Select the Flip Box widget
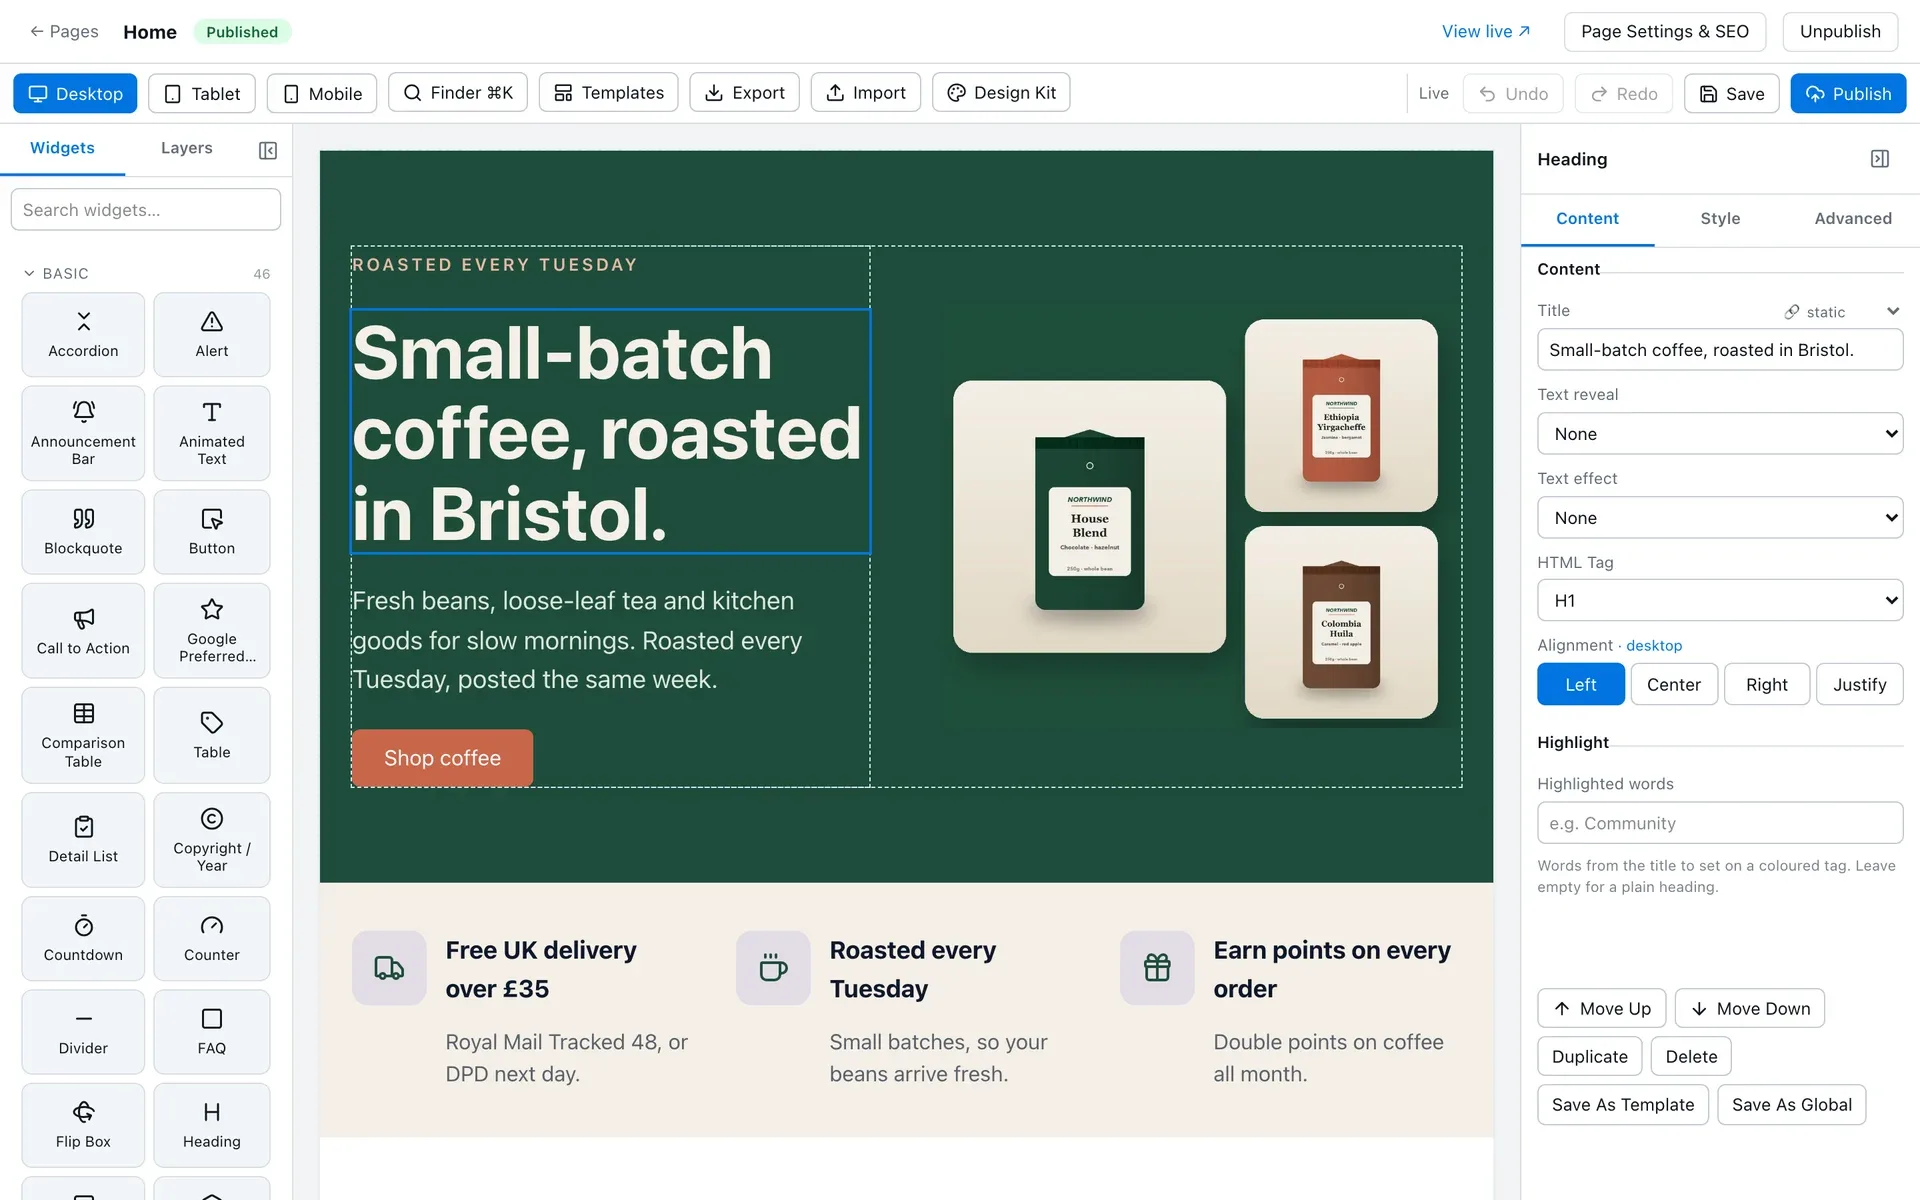The image size is (1920, 1200). coord(83,1125)
